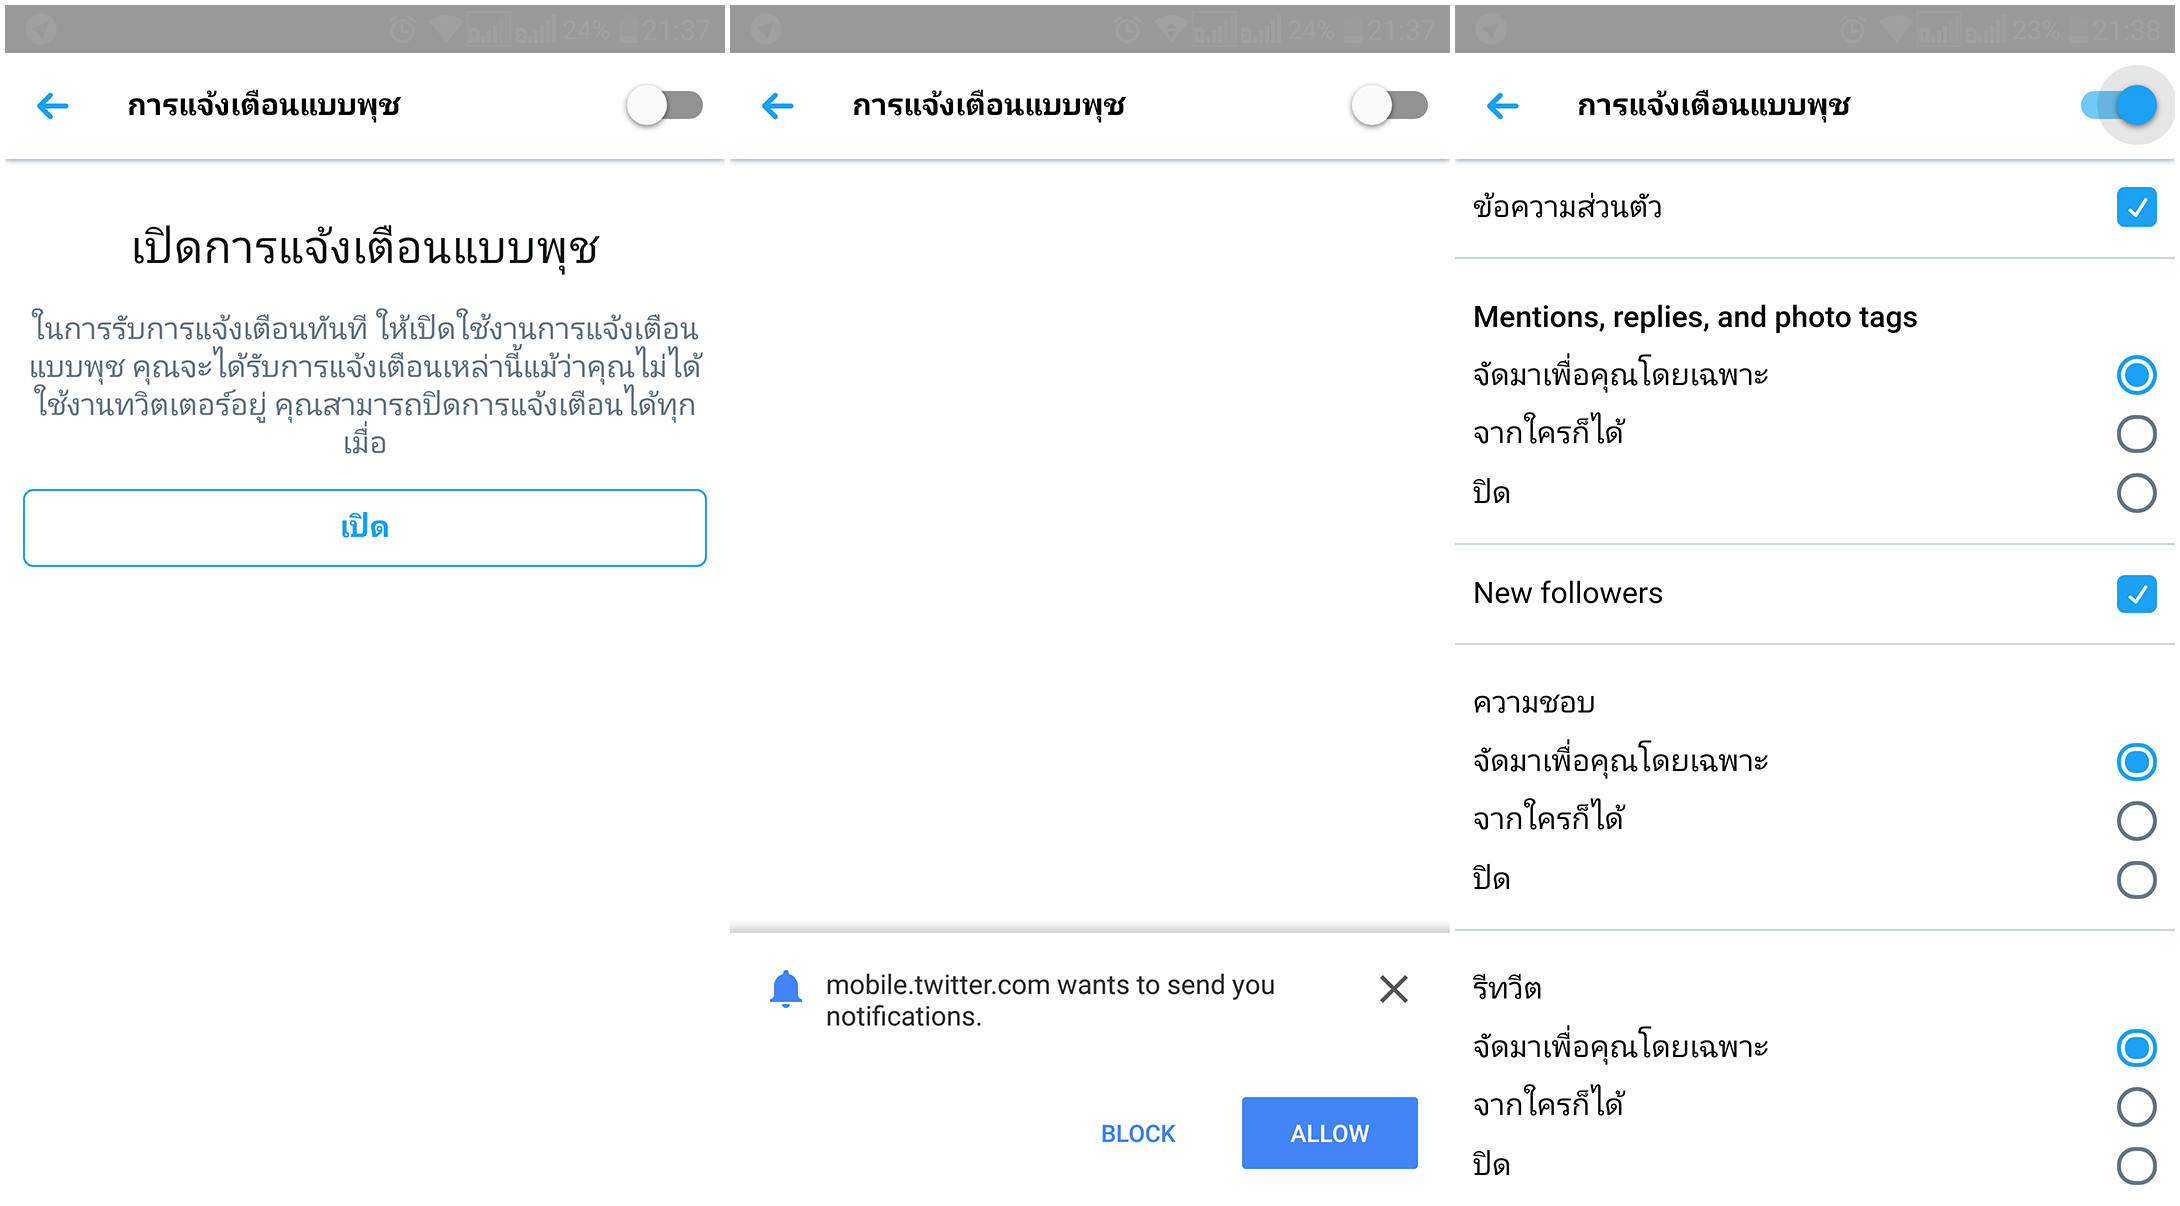The width and height of the screenshot is (2180, 1206).
Task: Turn on push toggle on left screen
Action: coord(665,105)
